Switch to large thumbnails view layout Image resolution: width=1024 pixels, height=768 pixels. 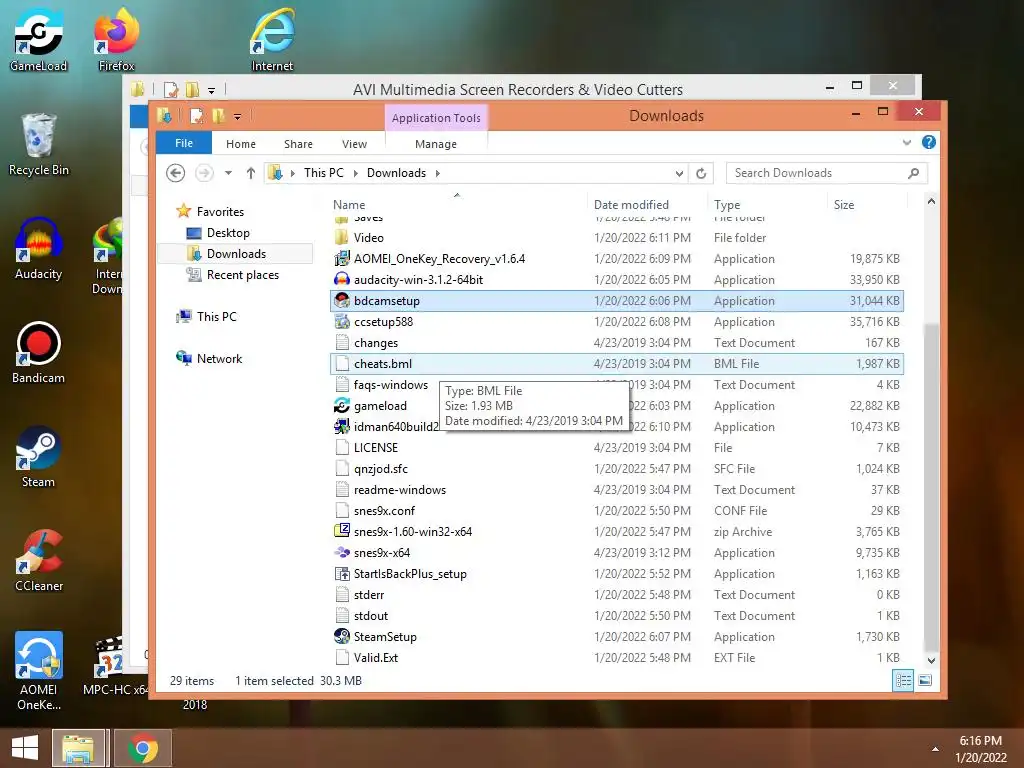(x=925, y=680)
